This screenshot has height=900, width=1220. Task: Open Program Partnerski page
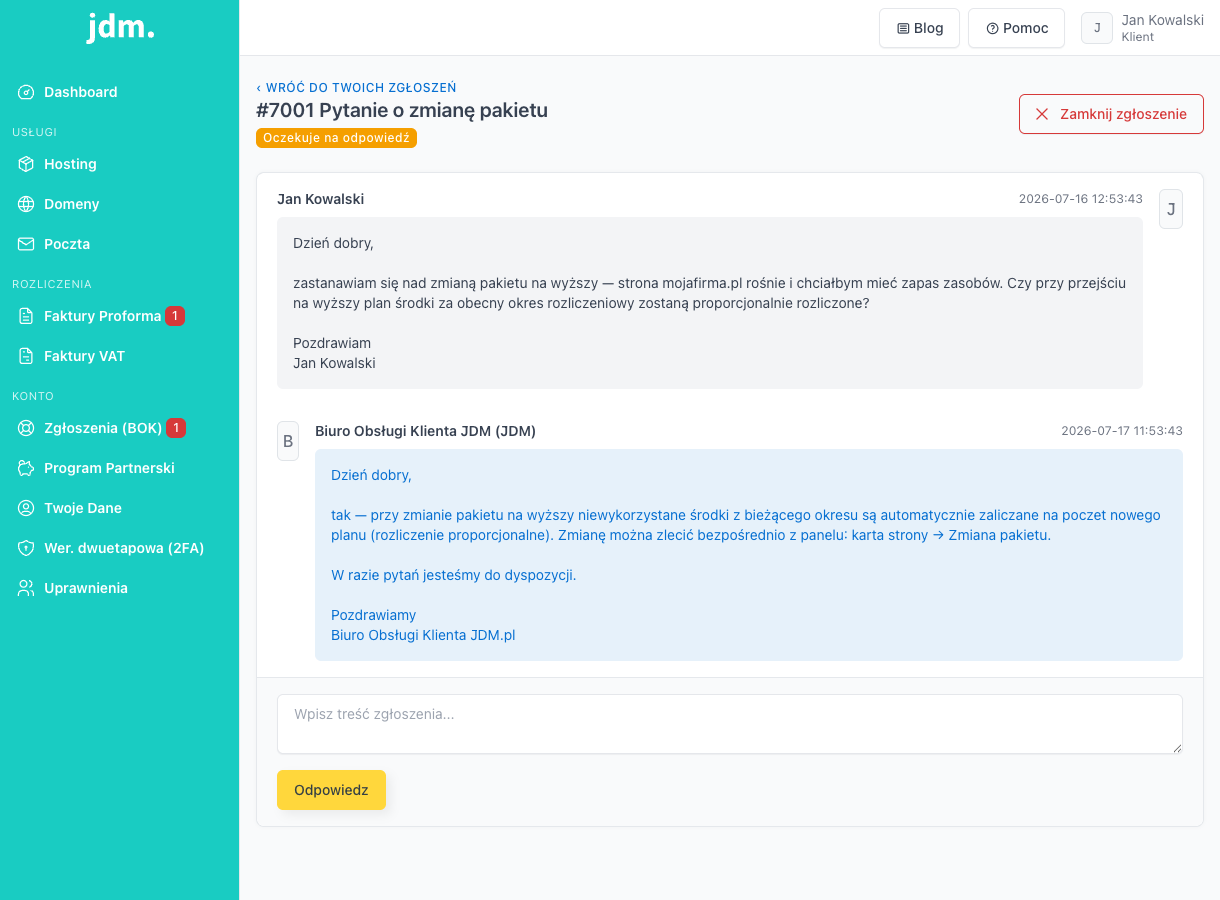pos(120,468)
